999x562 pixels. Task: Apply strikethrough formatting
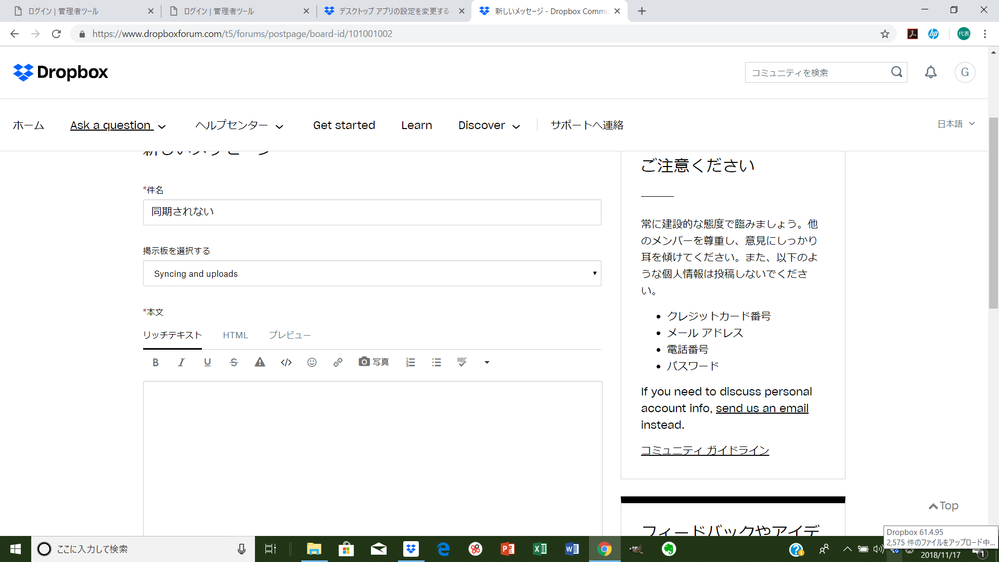(x=234, y=363)
